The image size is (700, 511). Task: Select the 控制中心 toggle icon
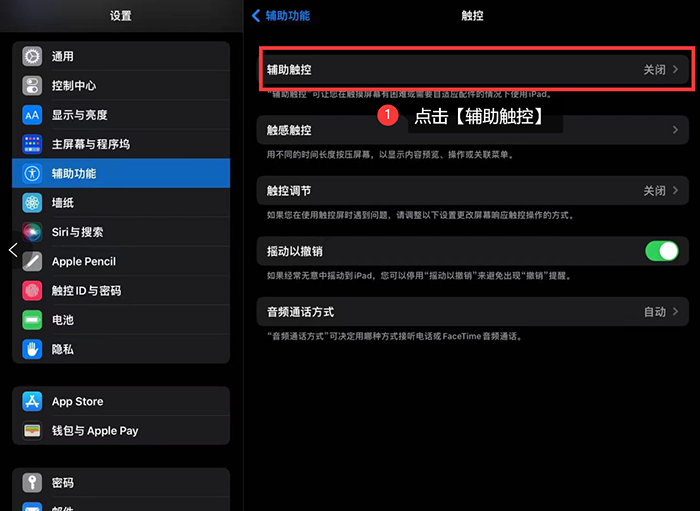click(32, 86)
